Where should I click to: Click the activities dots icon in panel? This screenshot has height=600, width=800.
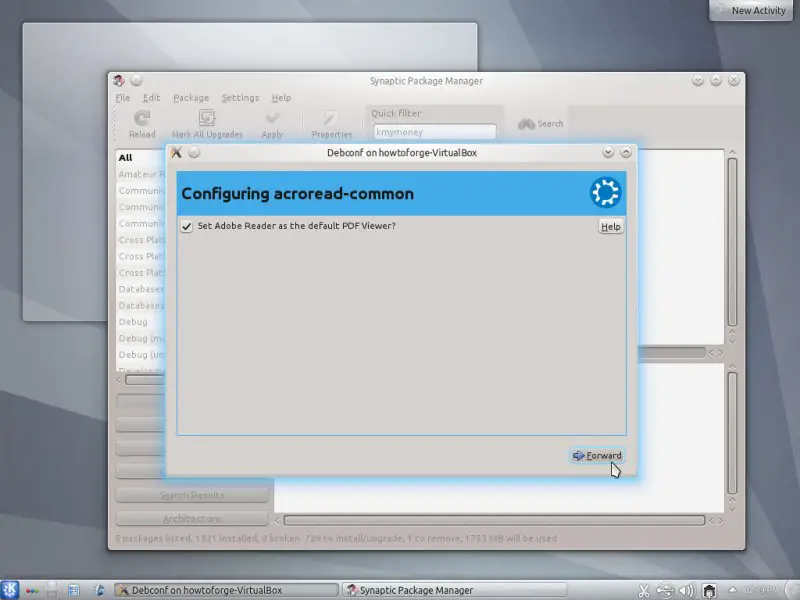[x=32, y=591]
